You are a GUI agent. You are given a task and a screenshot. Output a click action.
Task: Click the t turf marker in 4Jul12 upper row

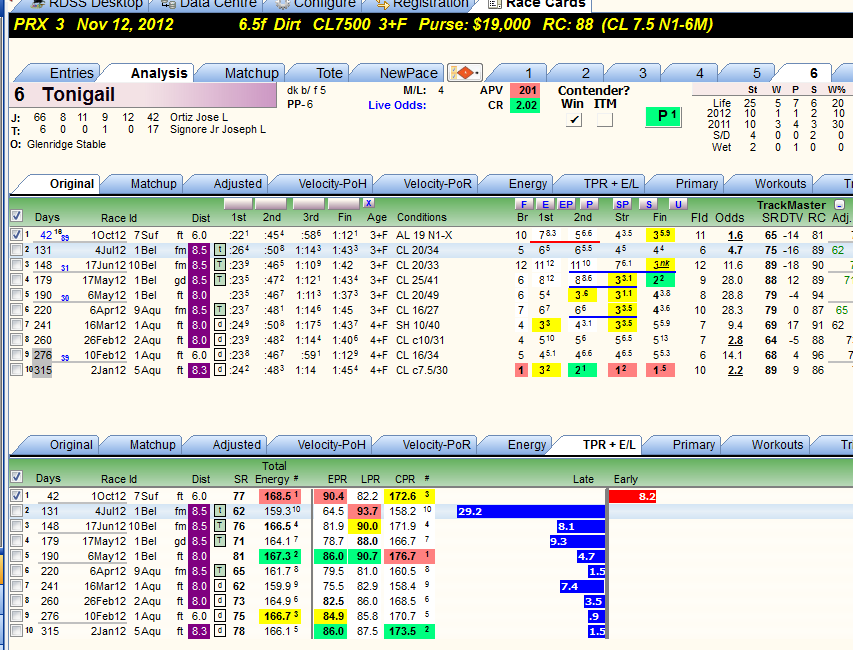click(x=219, y=250)
